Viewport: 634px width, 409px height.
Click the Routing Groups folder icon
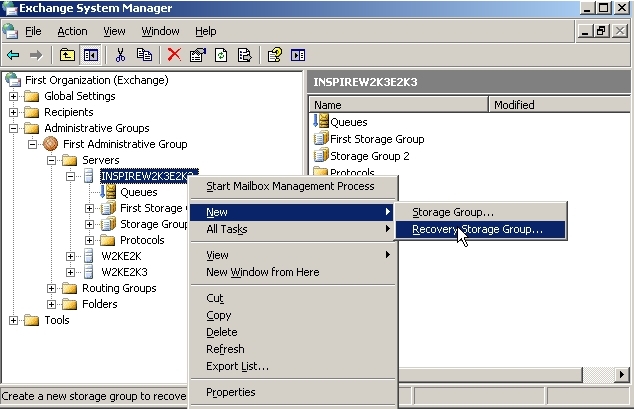tap(70, 288)
